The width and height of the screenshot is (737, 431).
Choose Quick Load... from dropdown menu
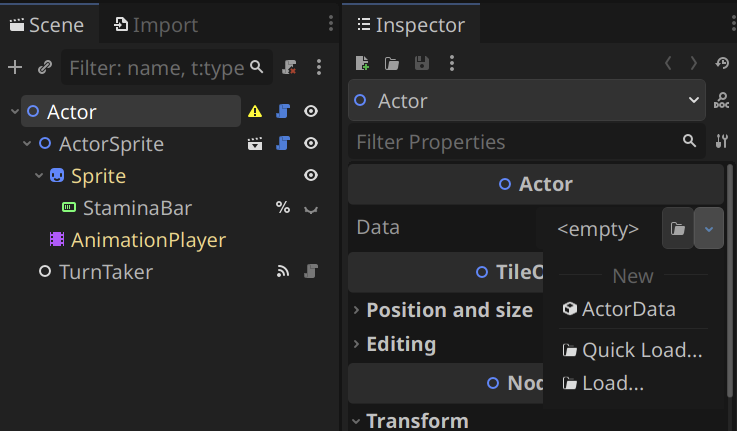pyautogui.click(x=641, y=351)
